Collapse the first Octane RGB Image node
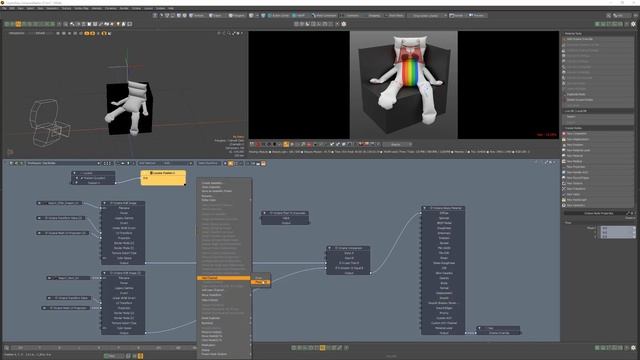640x360 pixels. pos(104,203)
